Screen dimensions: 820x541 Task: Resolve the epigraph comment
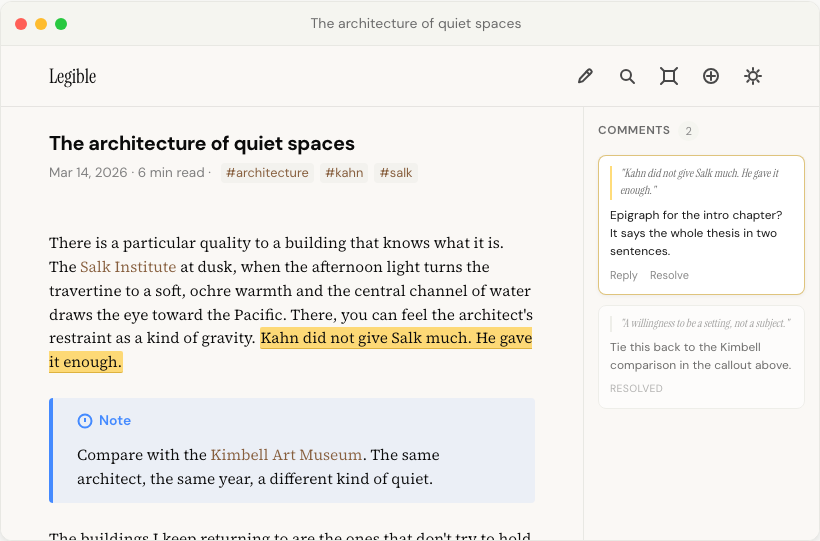[669, 275]
